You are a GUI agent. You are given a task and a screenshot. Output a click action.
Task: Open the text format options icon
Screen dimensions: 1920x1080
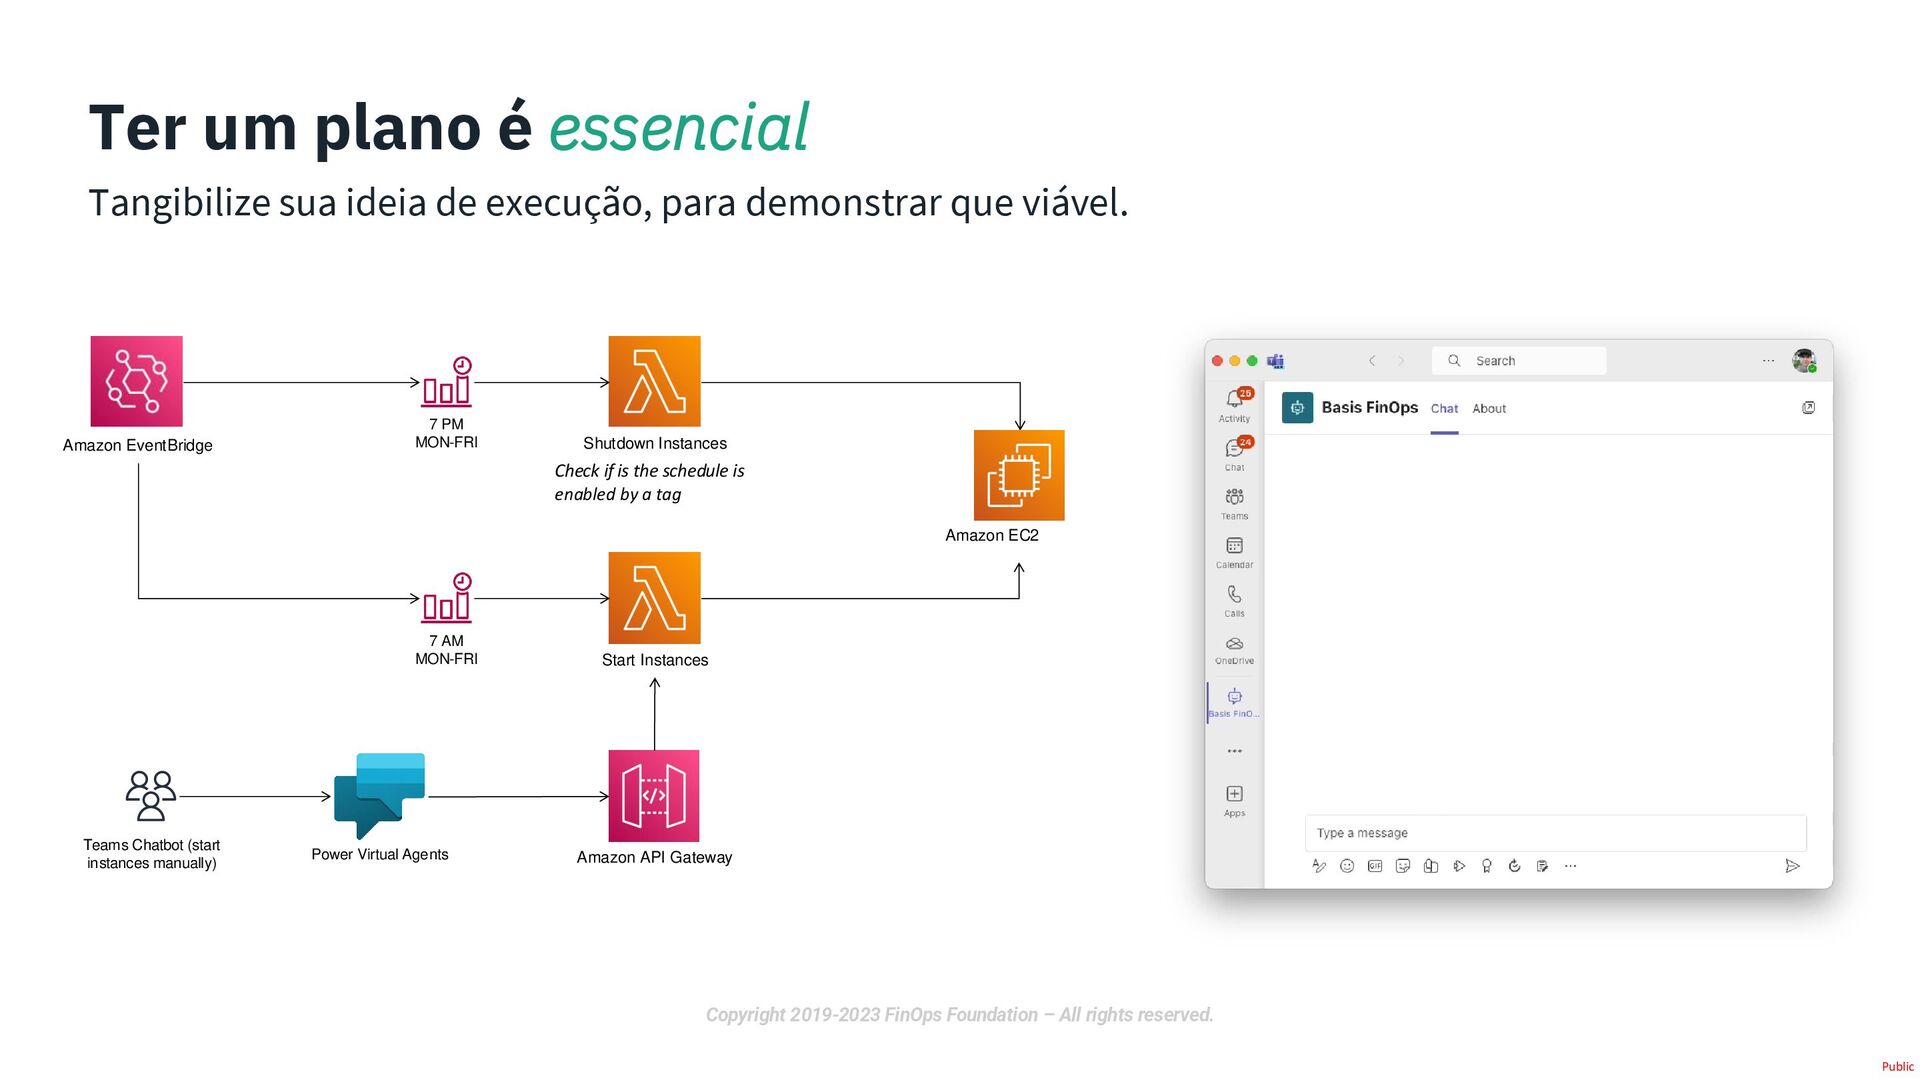pyautogui.click(x=1319, y=866)
